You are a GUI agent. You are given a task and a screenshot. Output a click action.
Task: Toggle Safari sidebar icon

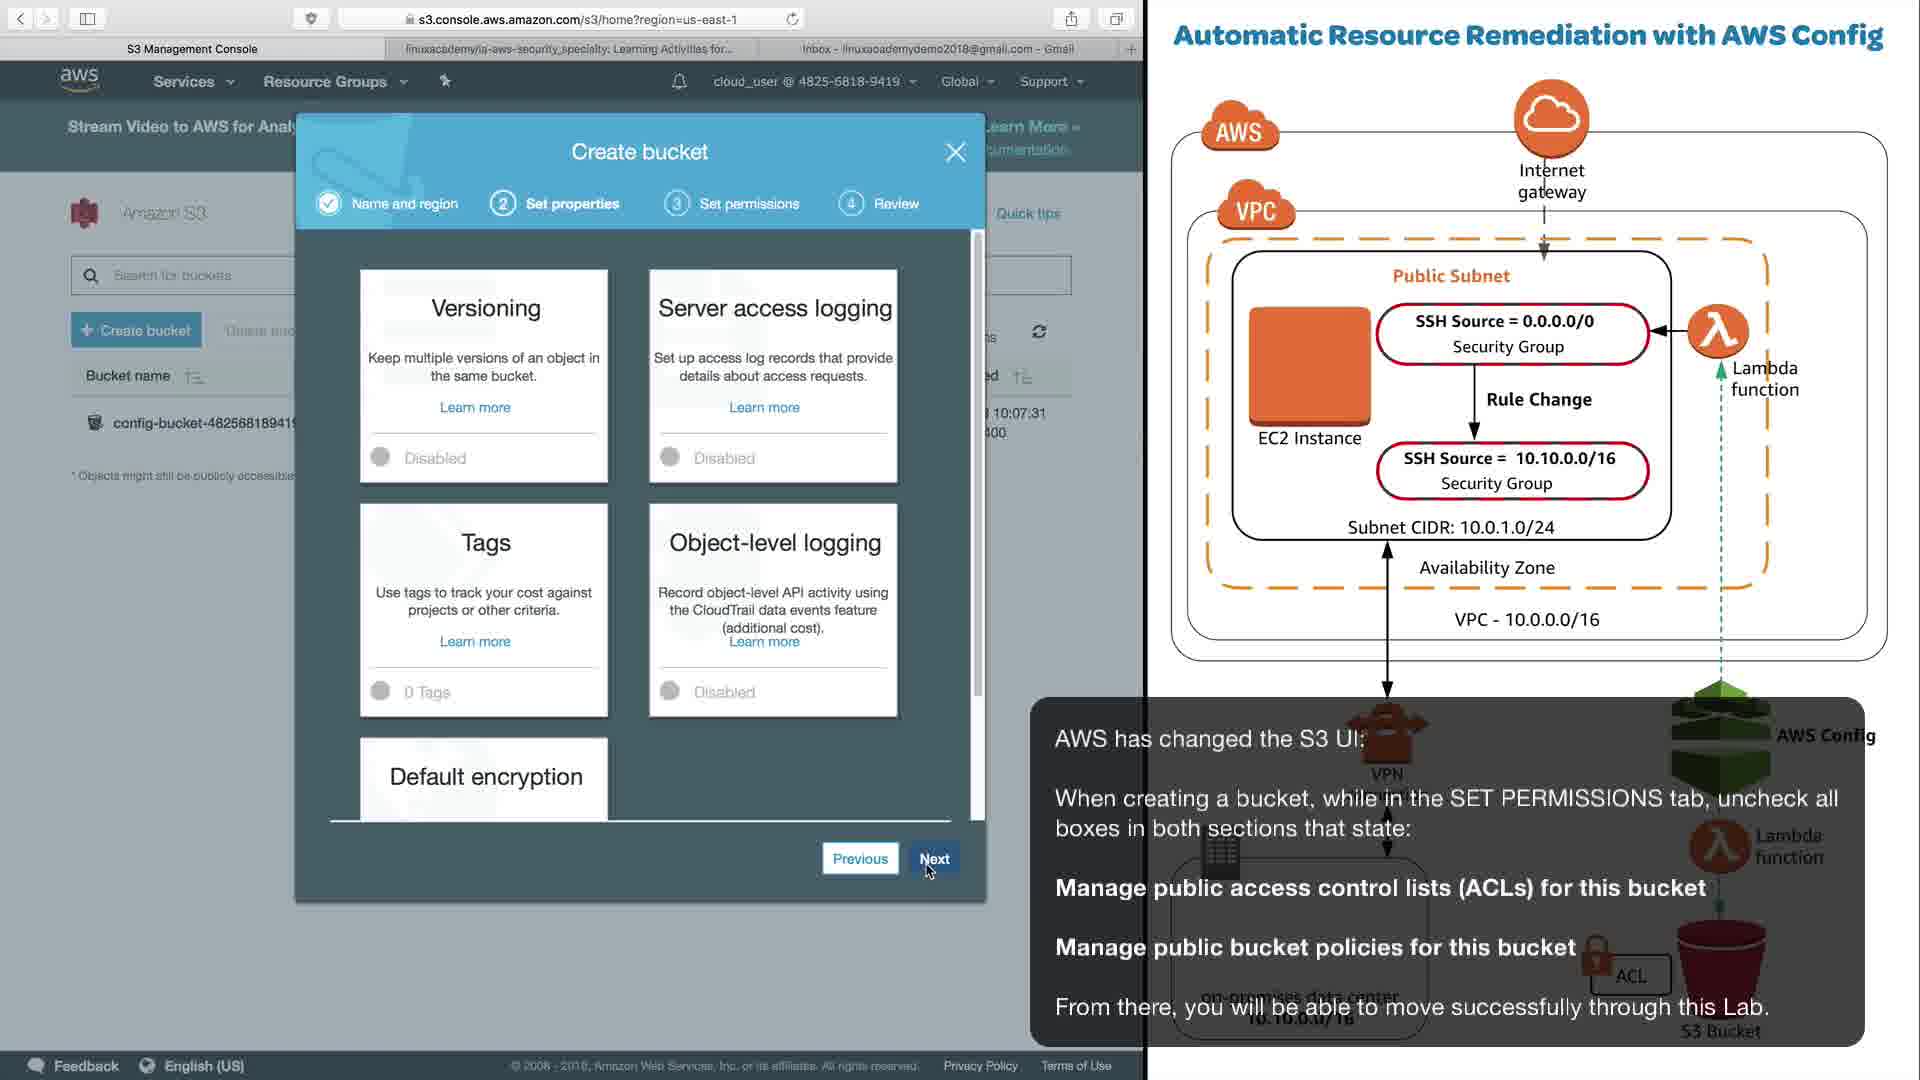(x=87, y=19)
